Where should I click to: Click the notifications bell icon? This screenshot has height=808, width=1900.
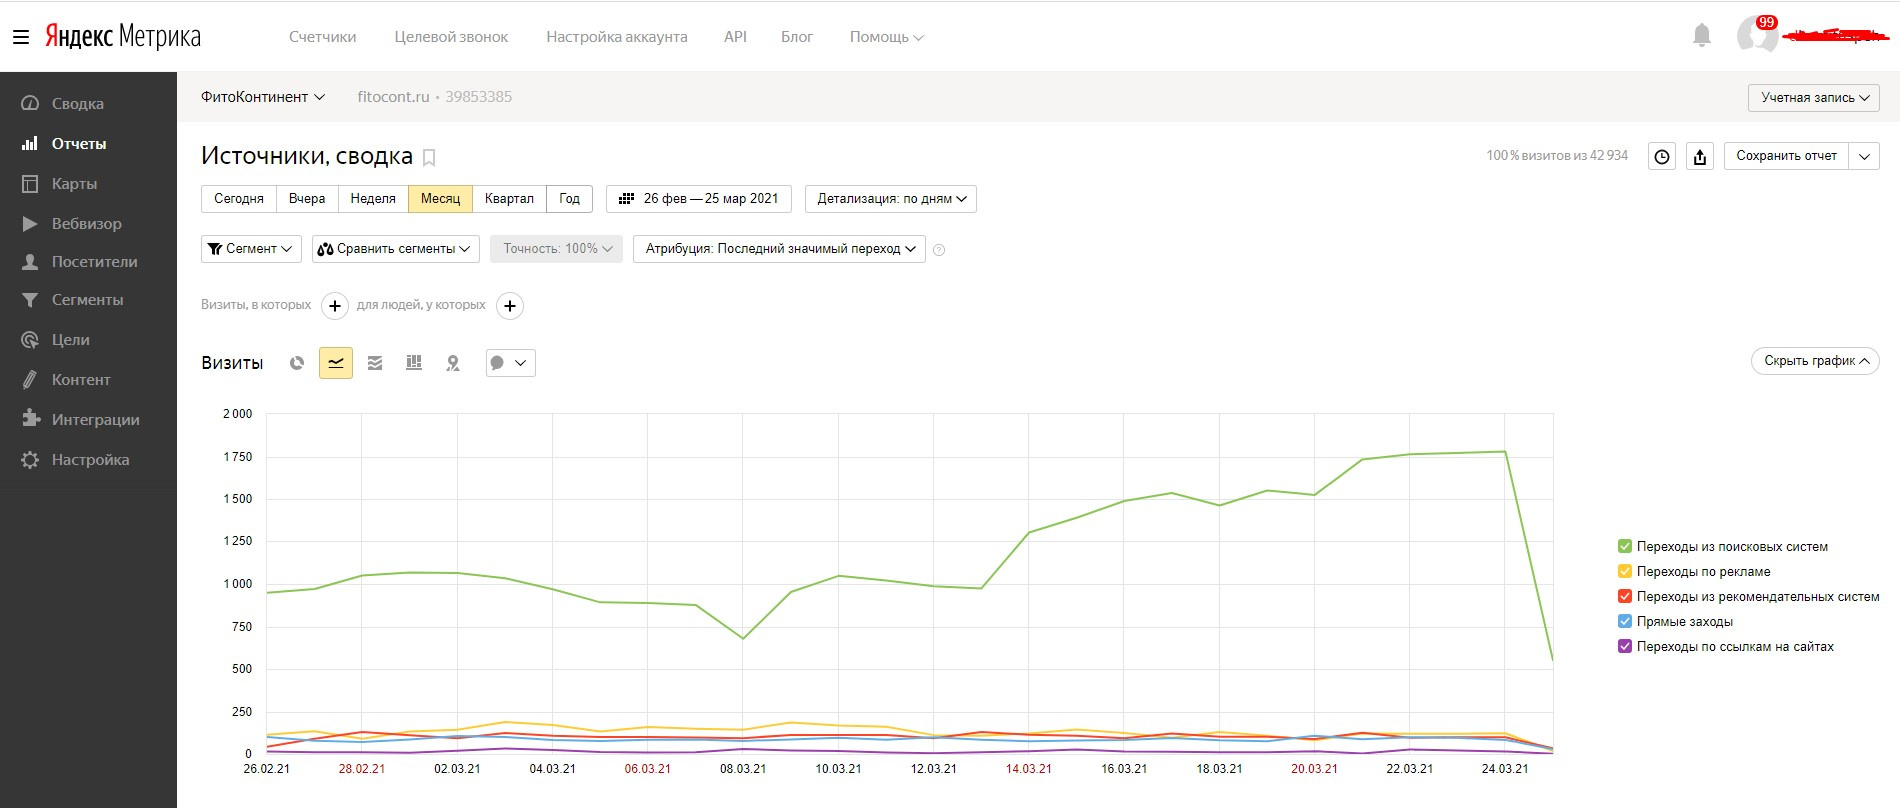(1702, 36)
